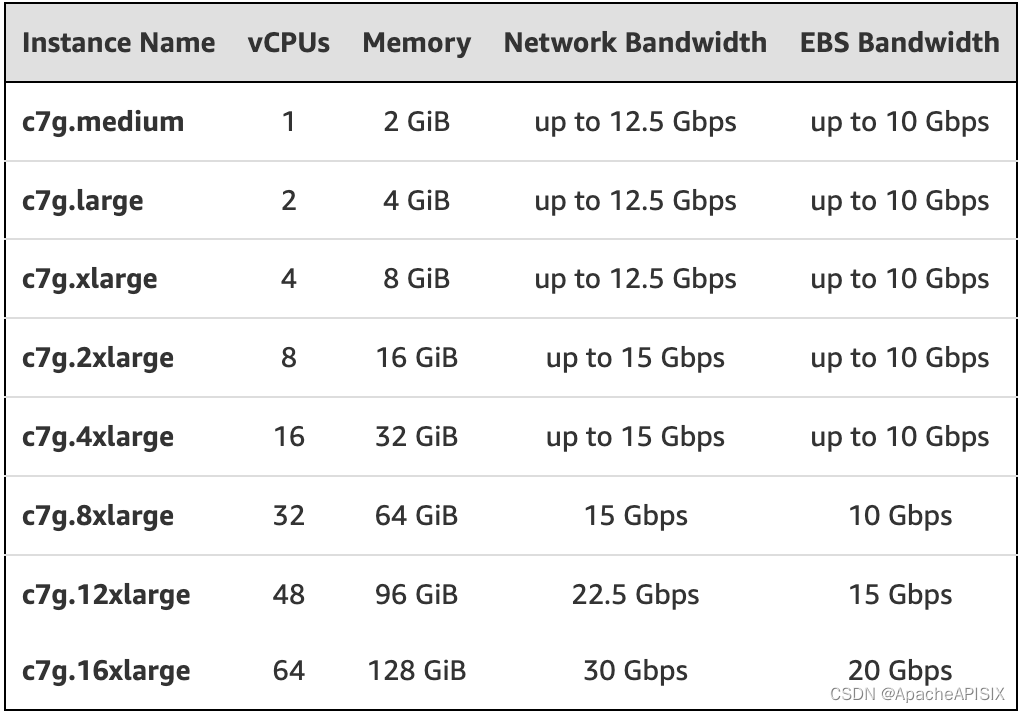Click the Memory column header
Screen dimensions: 1020x712
point(416,43)
